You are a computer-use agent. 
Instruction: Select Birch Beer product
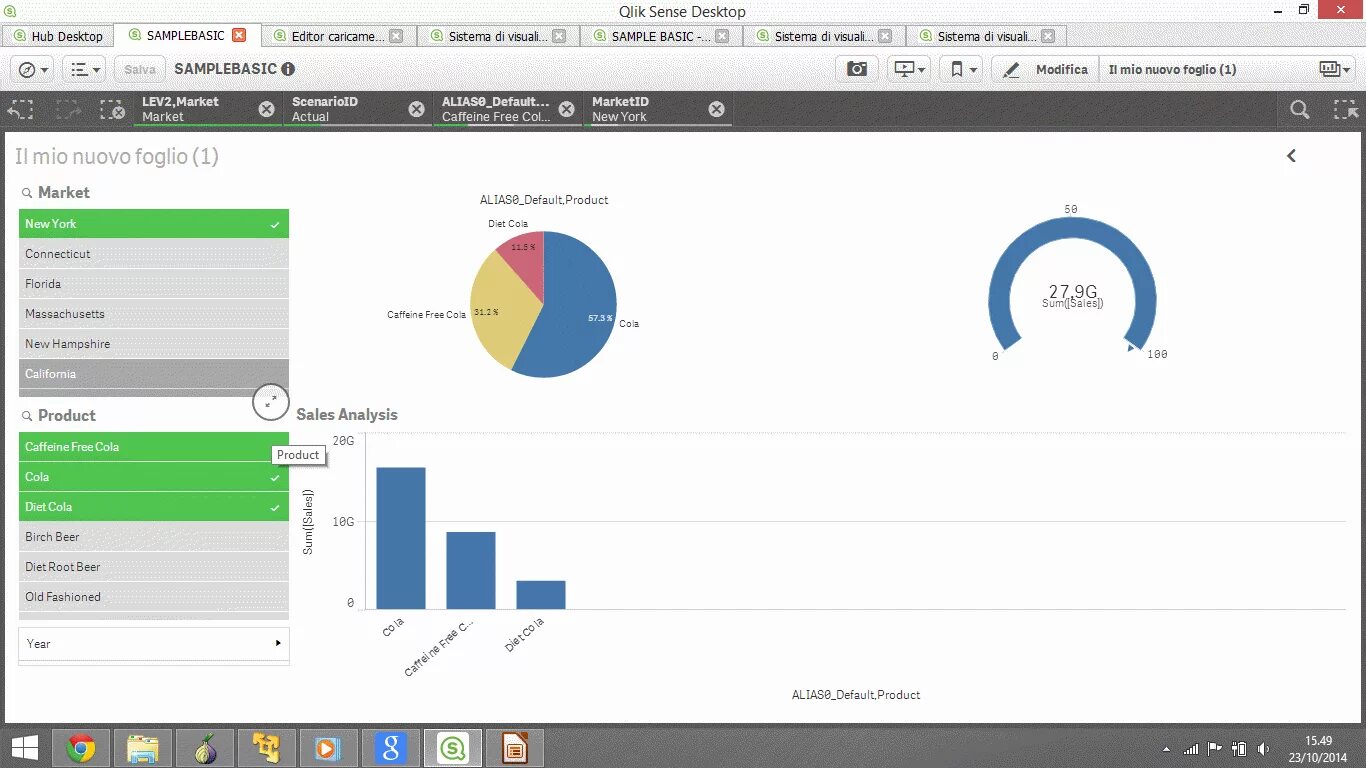pyautogui.click(x=154, y=537)
